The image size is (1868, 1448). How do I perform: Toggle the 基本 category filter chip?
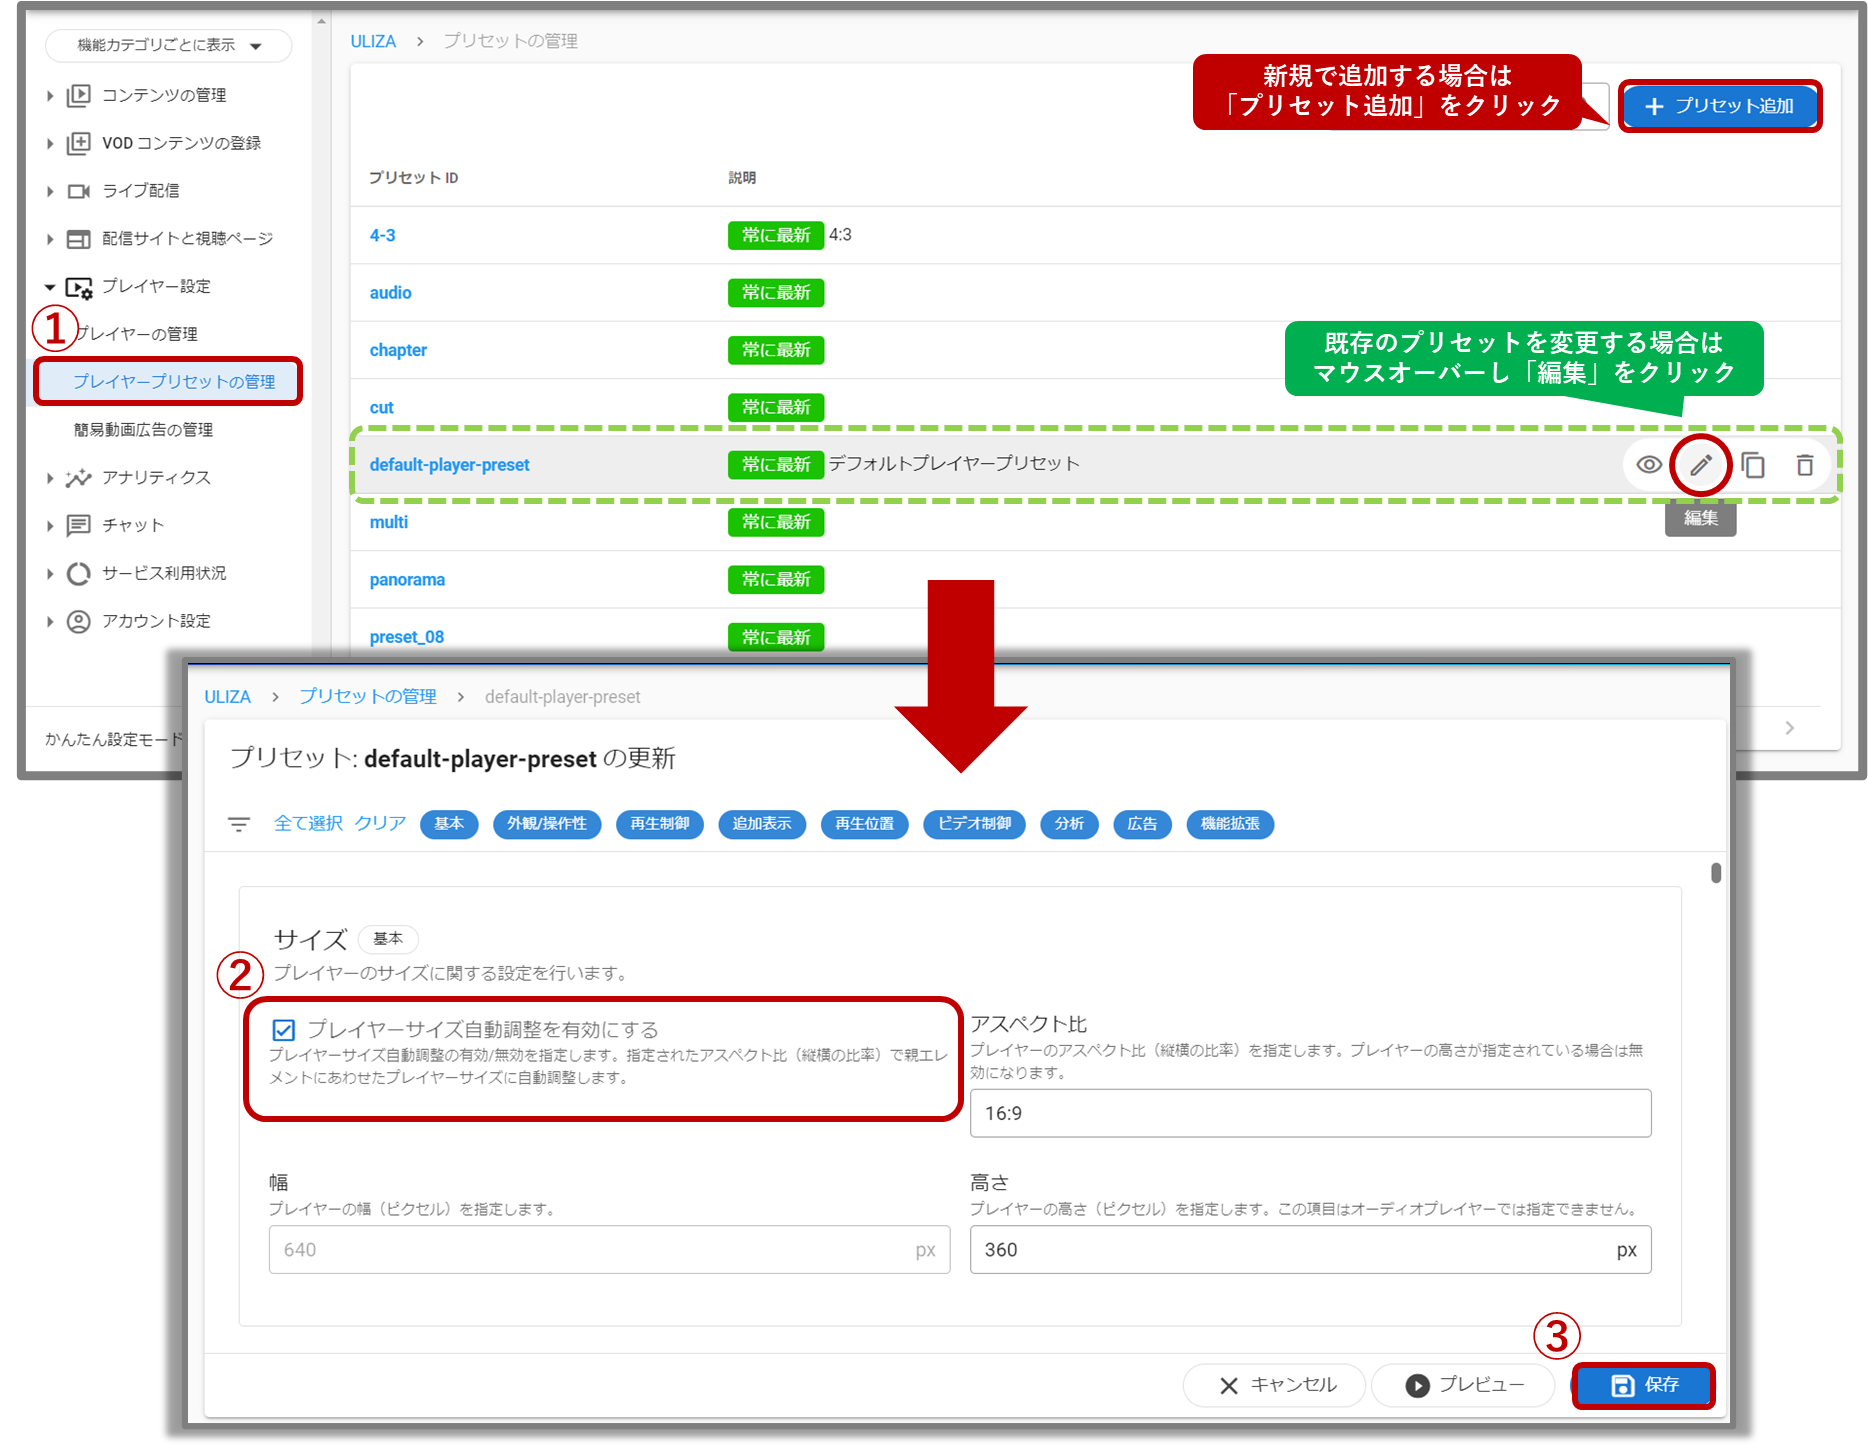(x=449, y=824)
